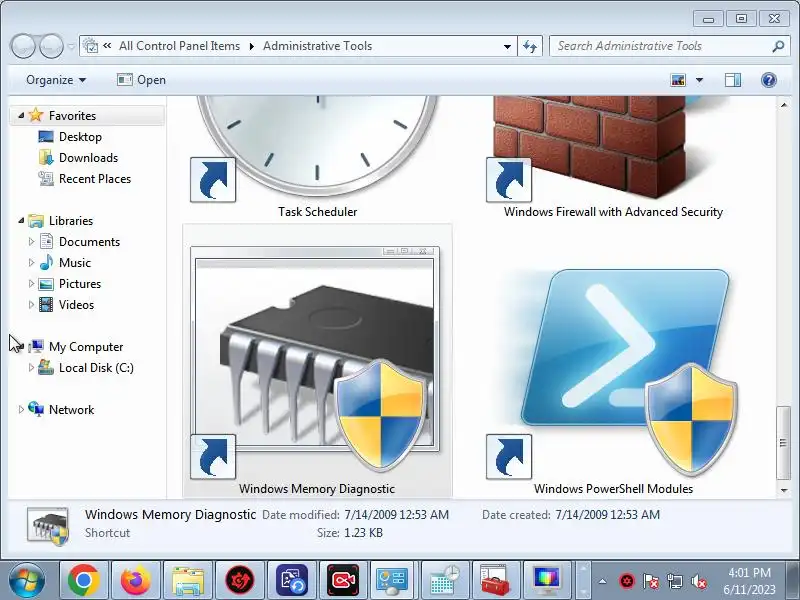Launch Firefox from taskbar

[x=136, y=580]
